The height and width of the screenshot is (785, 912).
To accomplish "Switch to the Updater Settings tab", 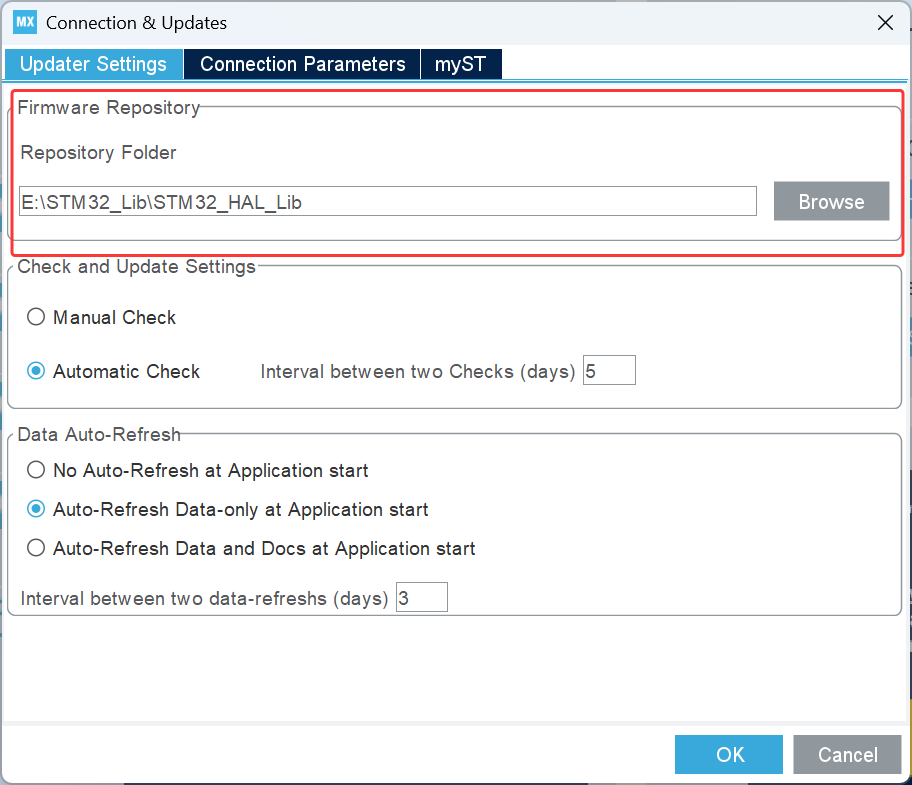I will (x=93, y=64).
